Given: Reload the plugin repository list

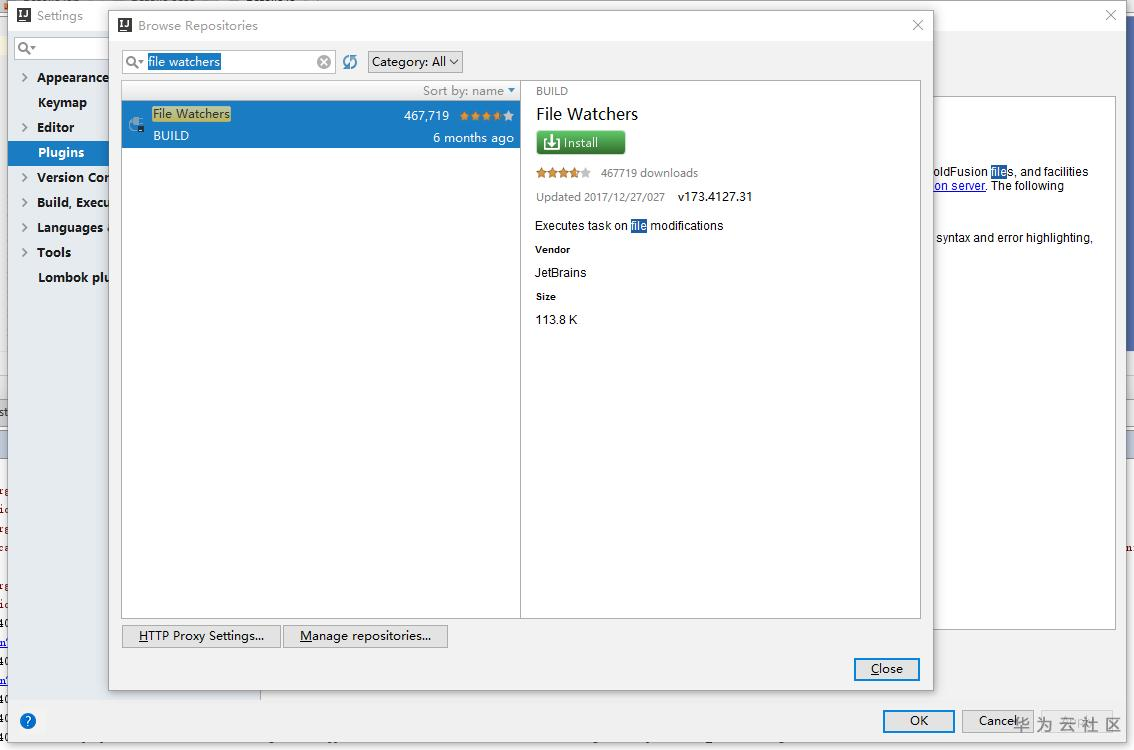Looking at the screenshot, I should point(350,62).
